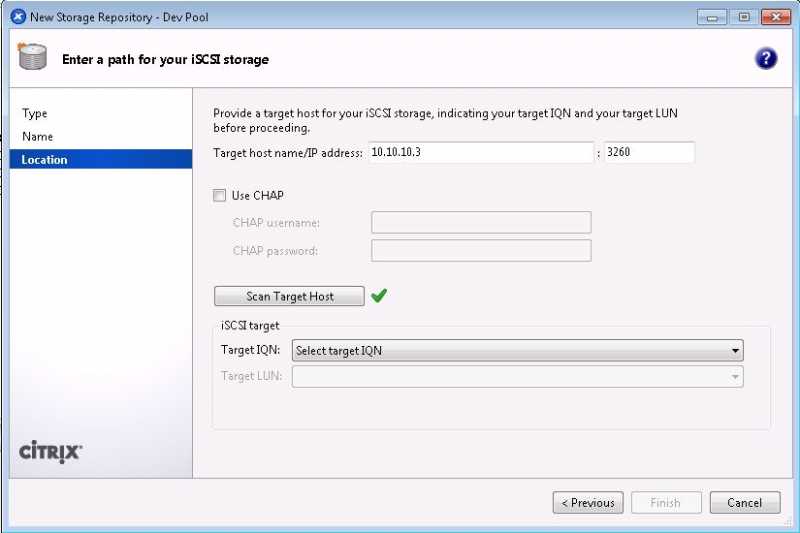Maximize the wizard window
Viewport: 800px width, 533px height.
pyautogui.click(x=744, y=17)
